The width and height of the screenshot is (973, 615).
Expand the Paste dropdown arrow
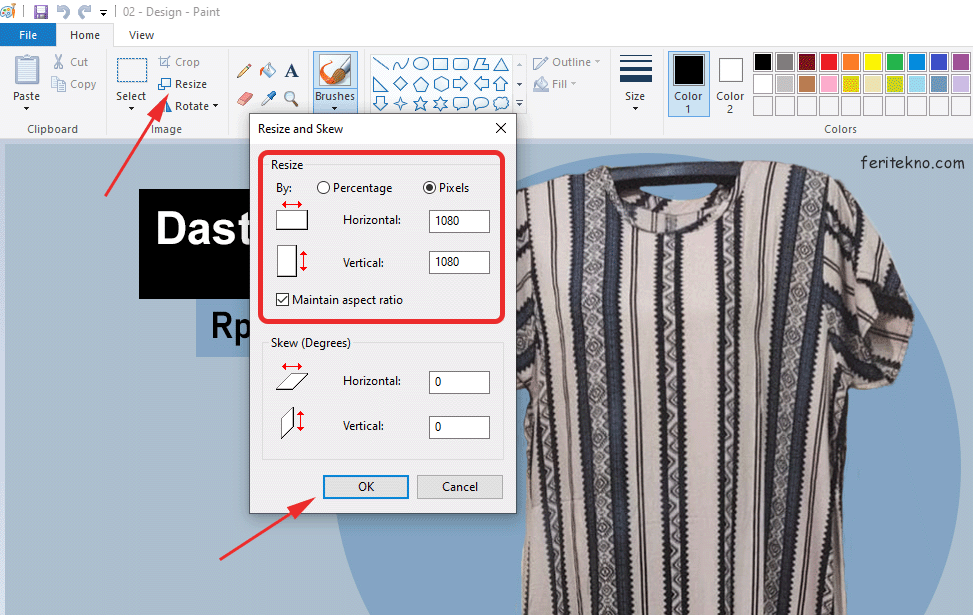(26, 109)
